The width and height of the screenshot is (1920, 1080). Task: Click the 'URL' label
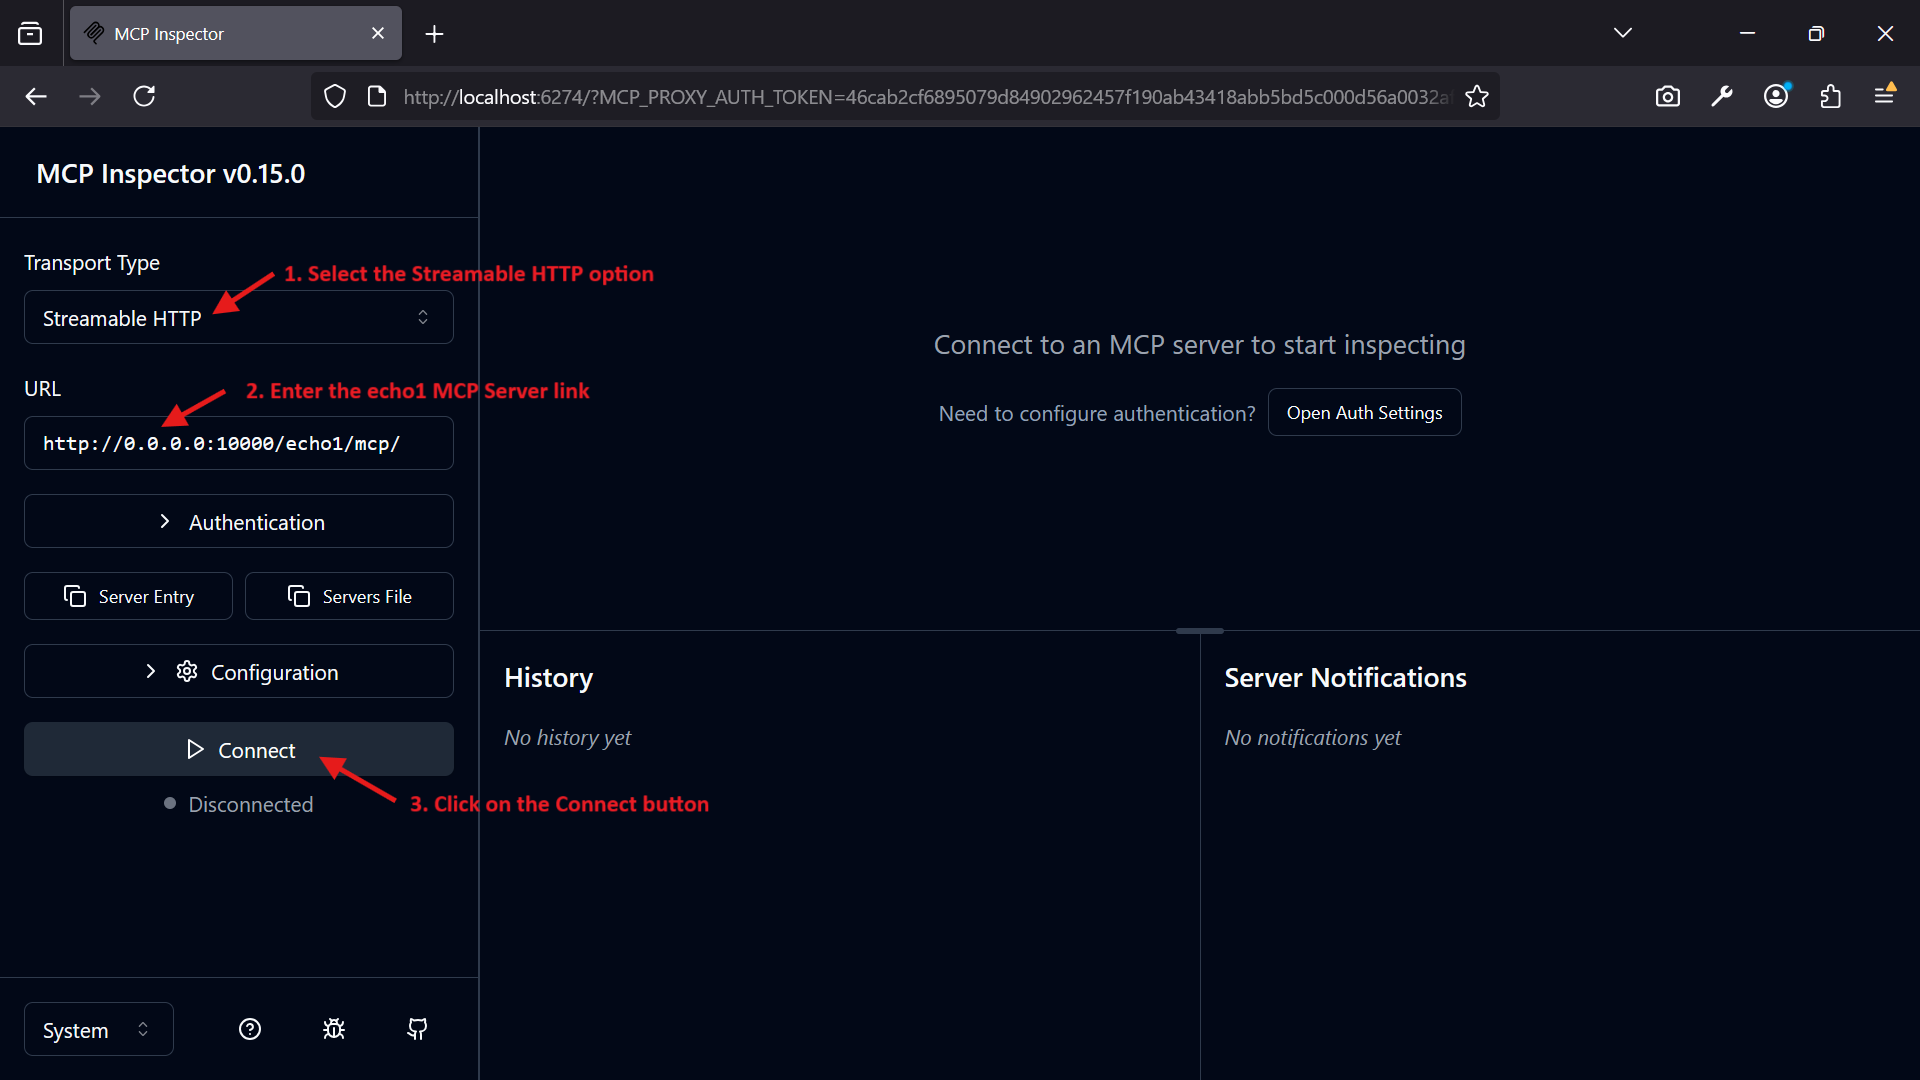(x=42, y=389)
